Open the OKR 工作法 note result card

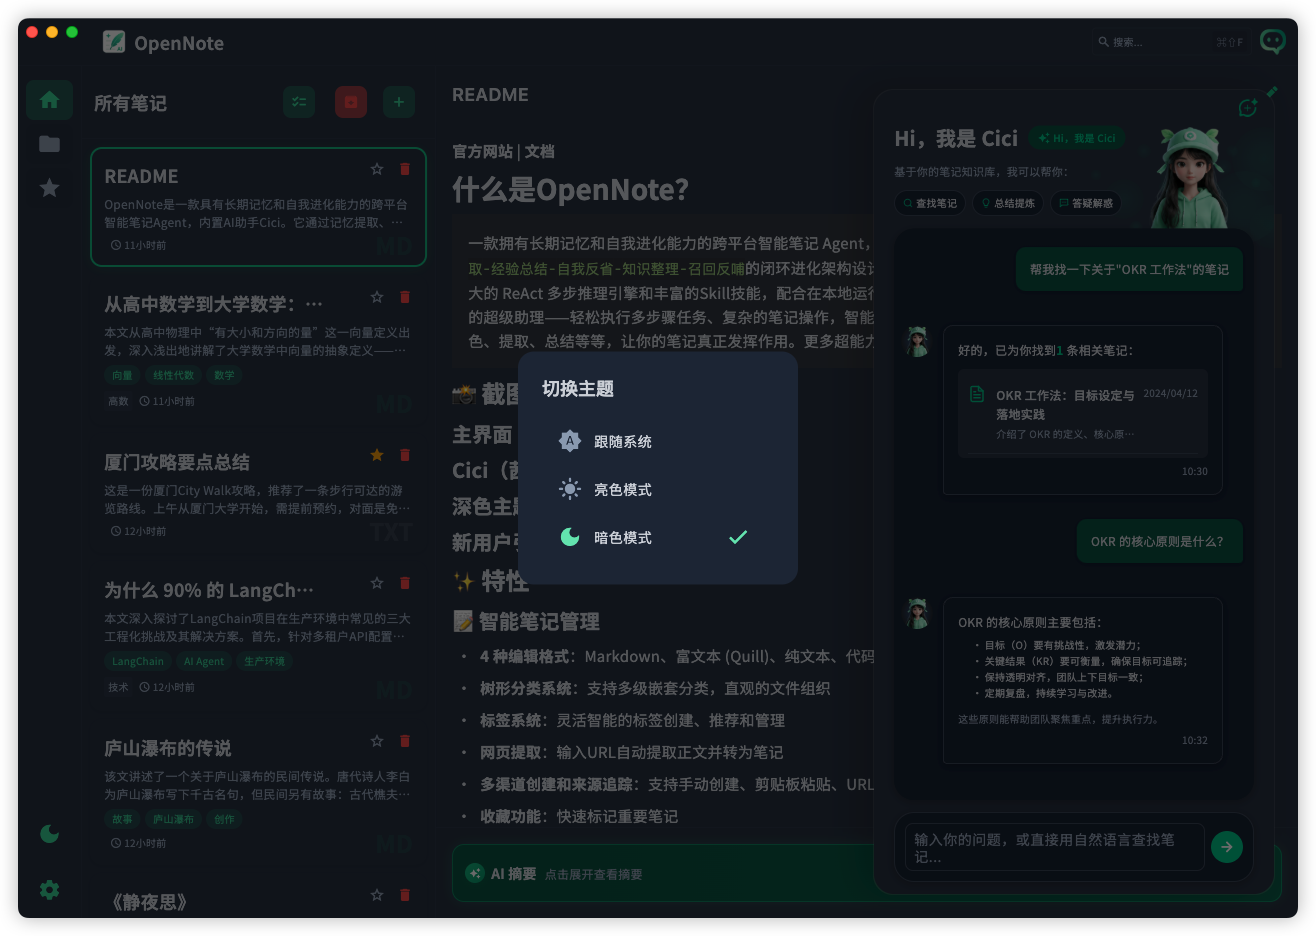[1083, 413]
